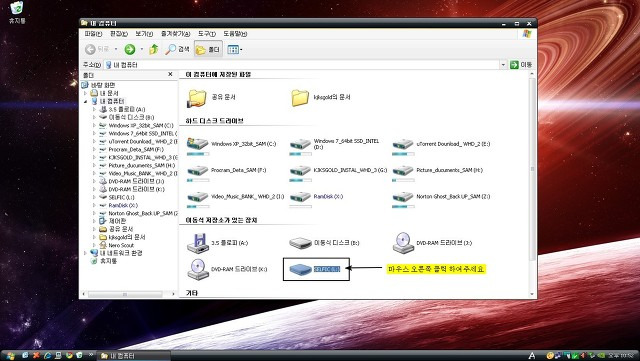The width and height of the screenshot is (640, 361).
Task: Open the 즐겨찾기(A) menu
Action: (x=176, y=33)
